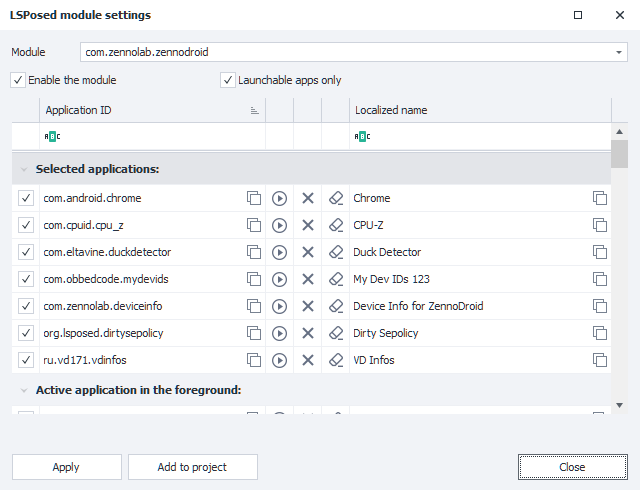640x490 pixels.
Task: Apply the module settings
Action: tap(67, 467)
